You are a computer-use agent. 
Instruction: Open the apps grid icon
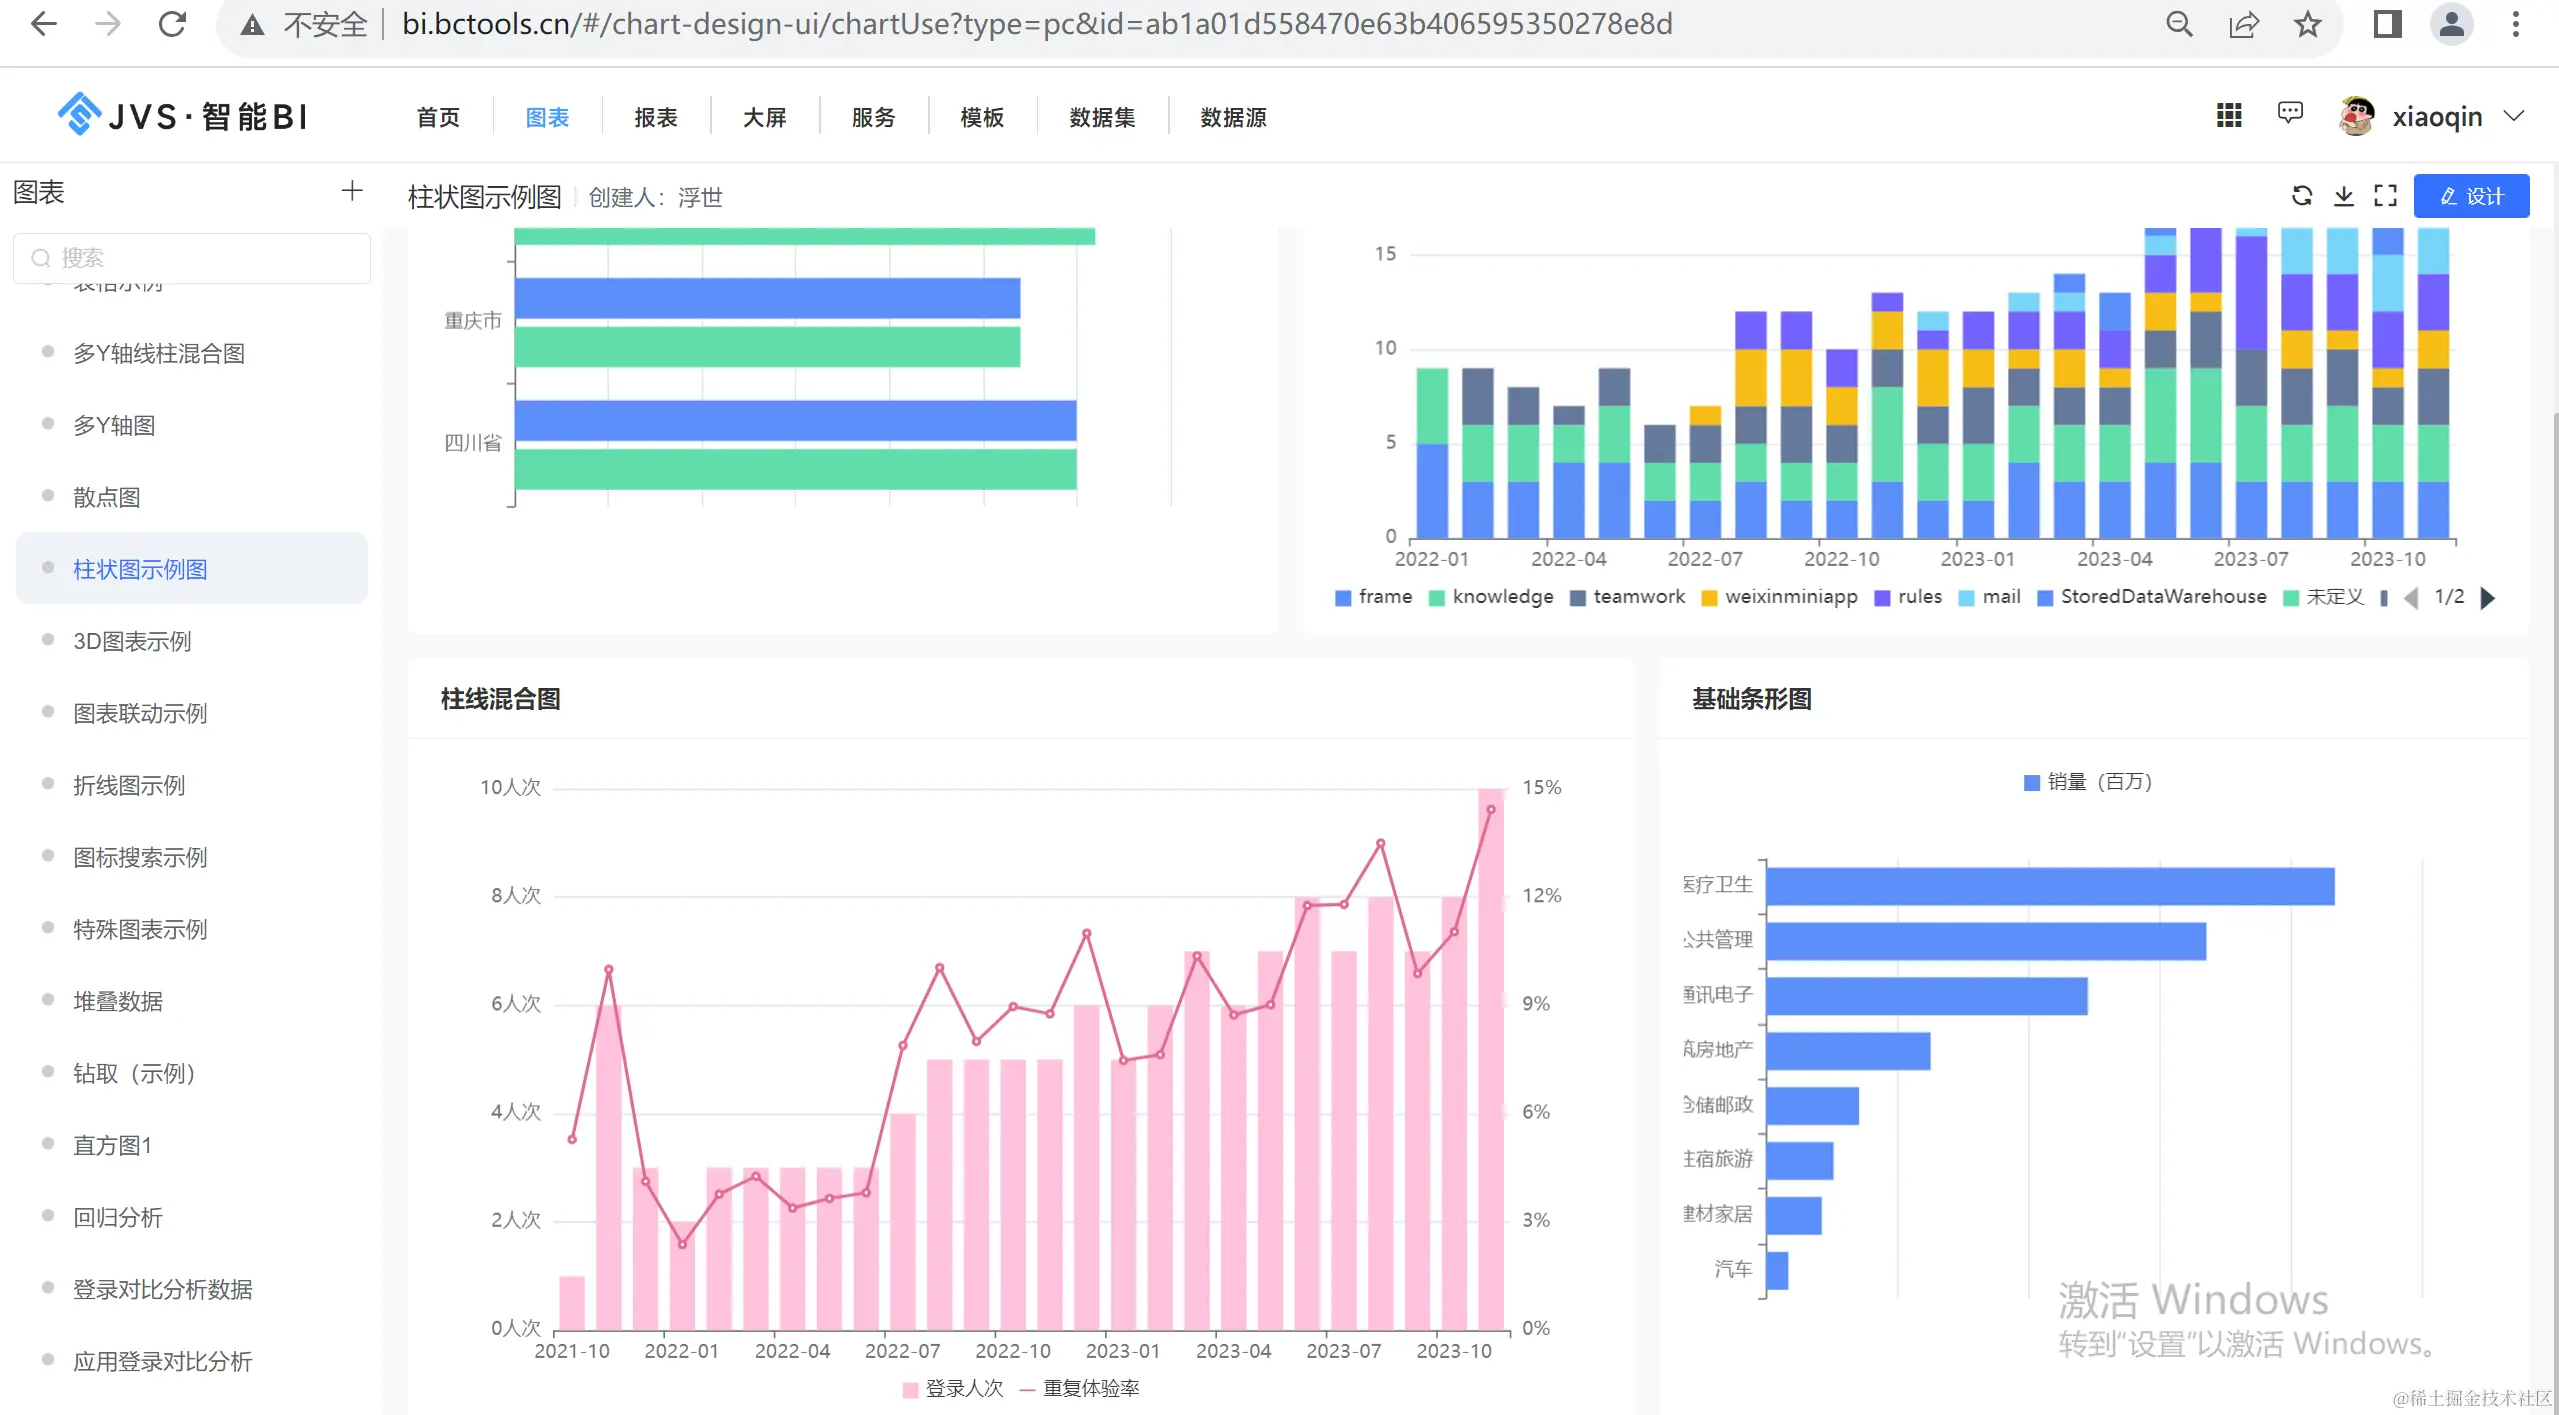click(2228, 116)
